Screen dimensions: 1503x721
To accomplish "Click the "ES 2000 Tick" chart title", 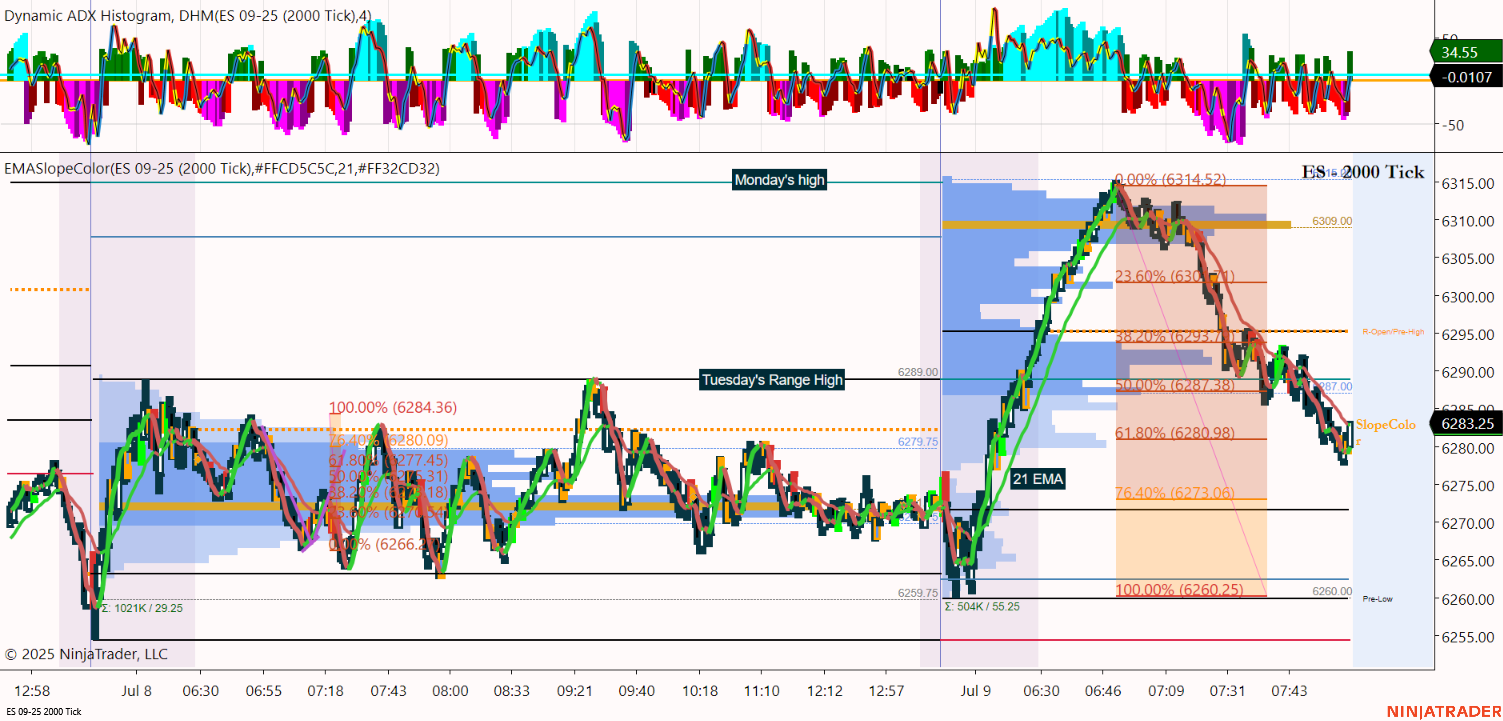I will coord(1363,172).
